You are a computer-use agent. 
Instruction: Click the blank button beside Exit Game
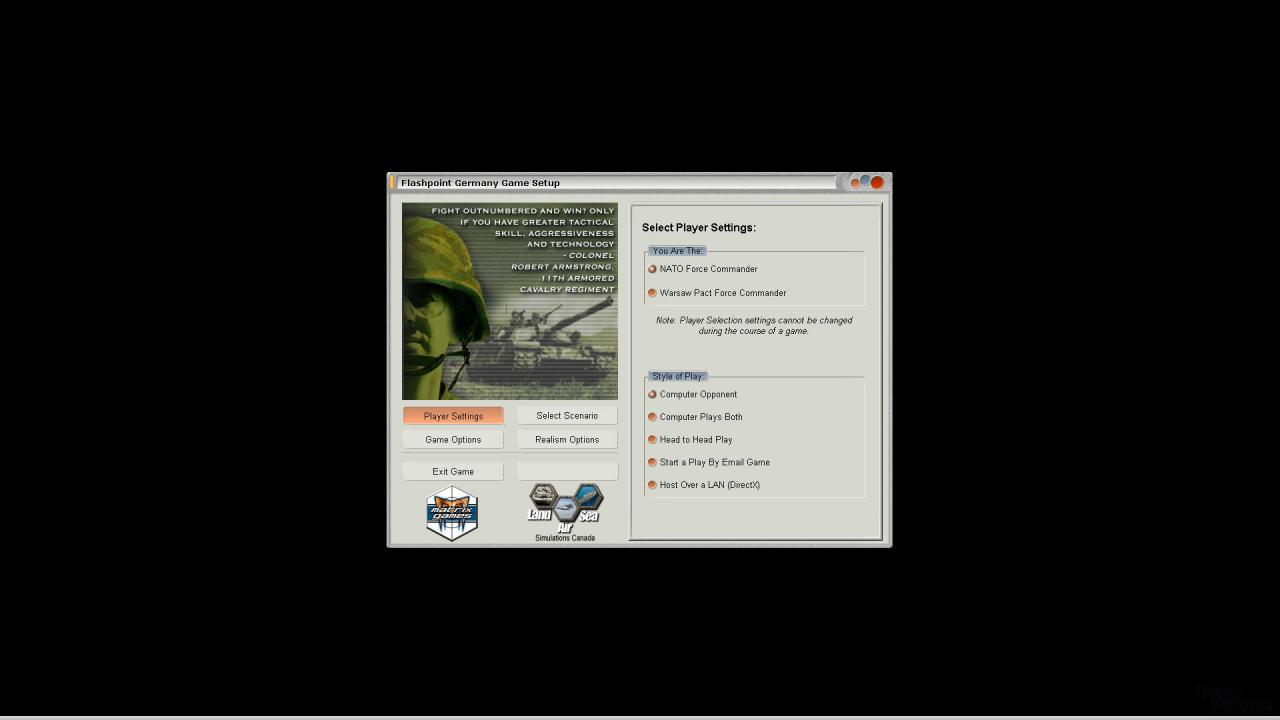click(567, 472)
